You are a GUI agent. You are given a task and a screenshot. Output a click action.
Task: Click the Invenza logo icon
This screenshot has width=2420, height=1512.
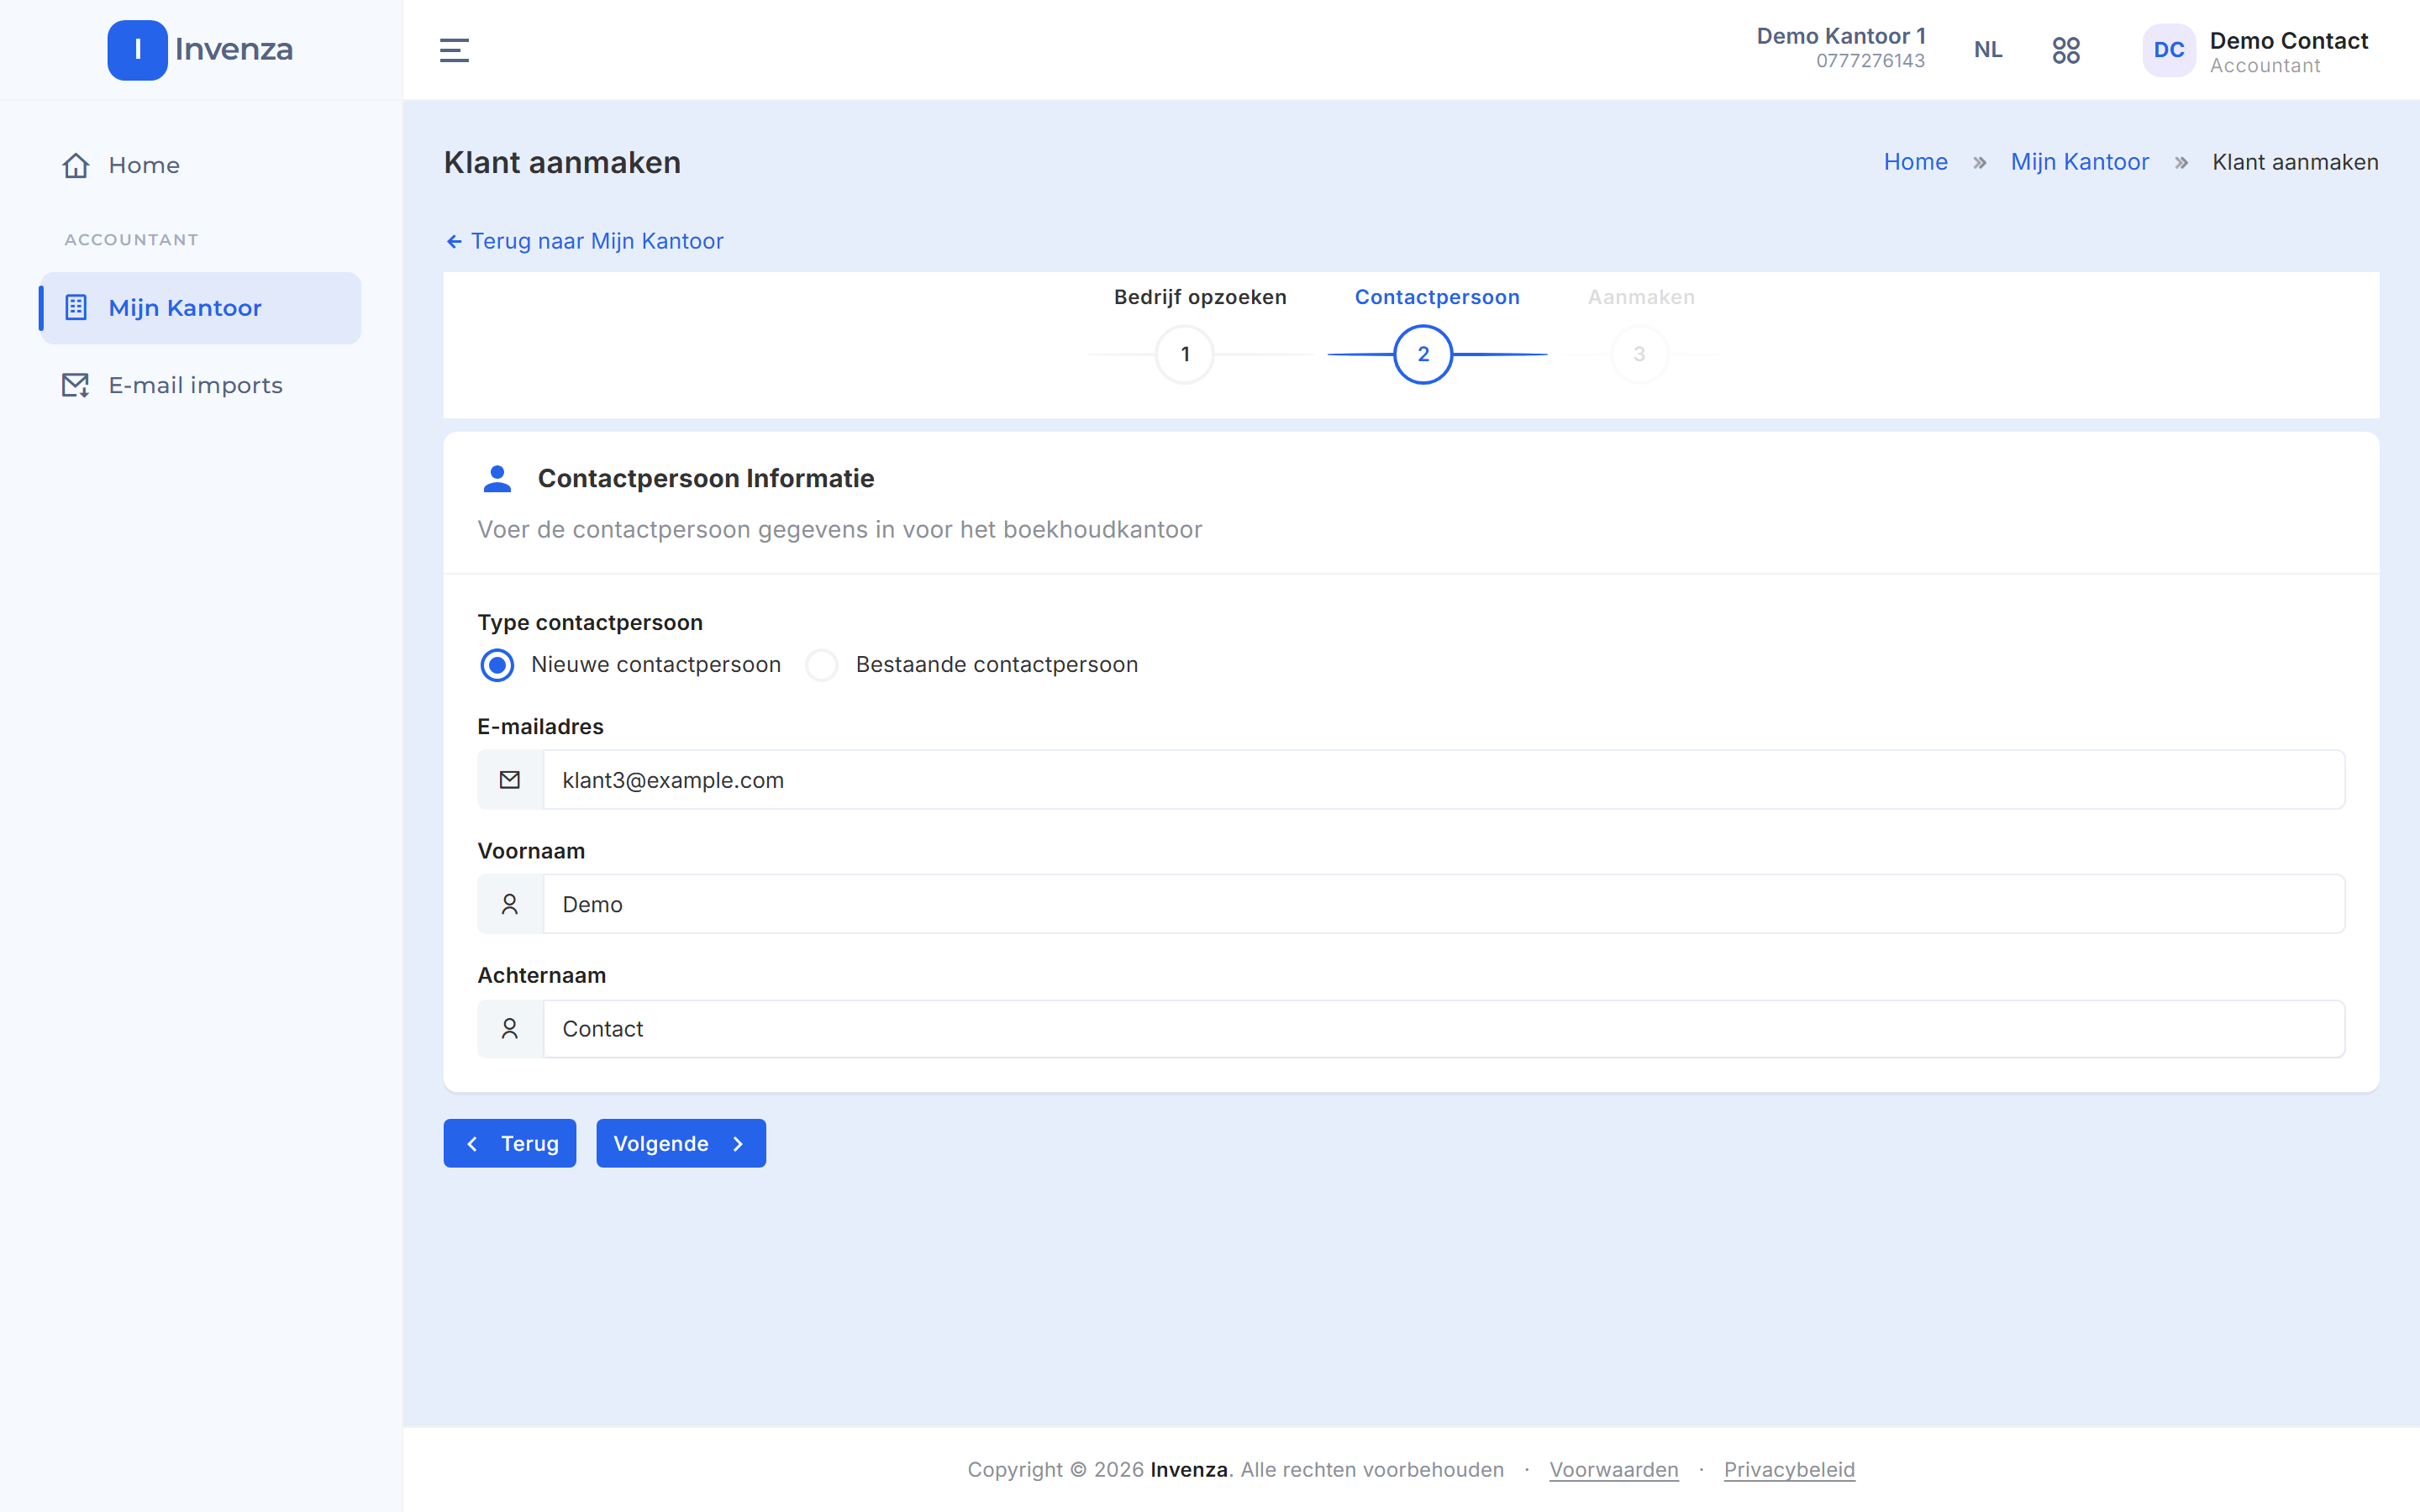137,49
